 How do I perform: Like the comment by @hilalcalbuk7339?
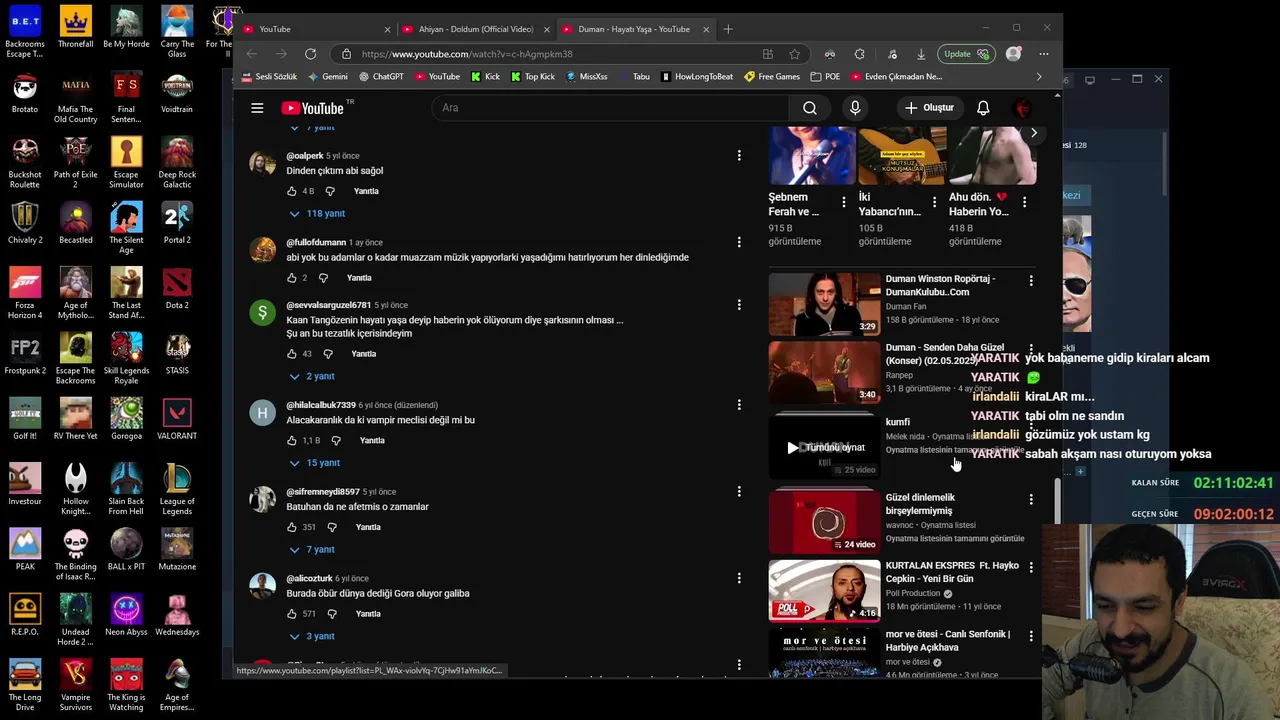[x=292, y=441]
